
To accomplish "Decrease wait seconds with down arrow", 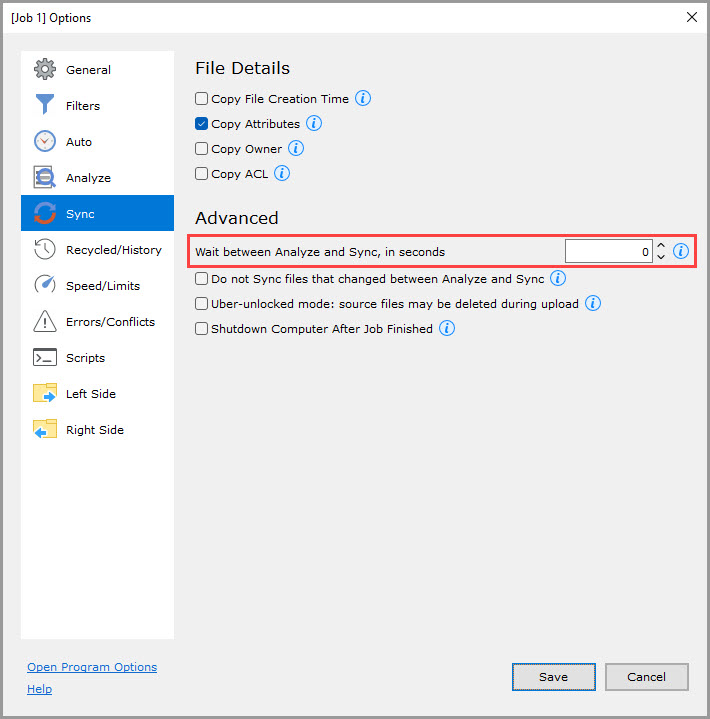I will tap(661, 257).
